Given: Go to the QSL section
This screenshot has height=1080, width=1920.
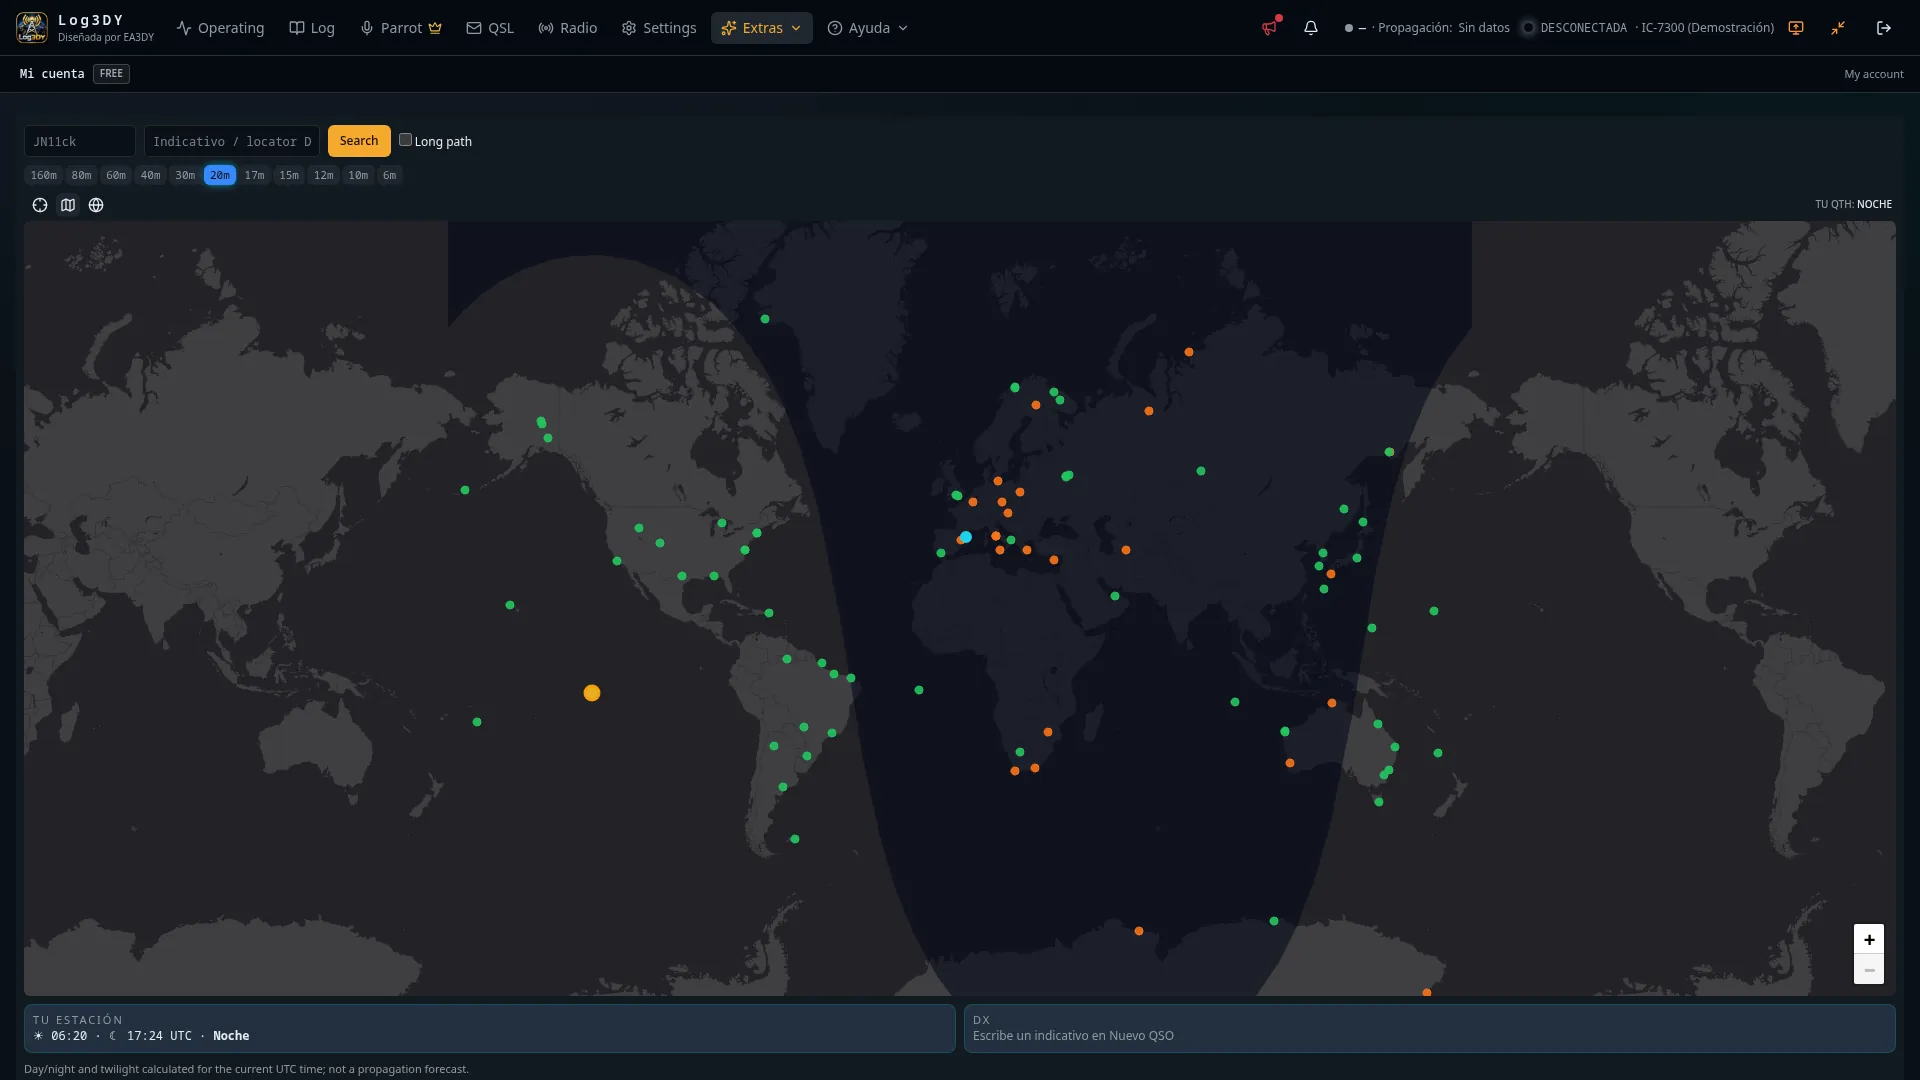Looking at the screenshot, I should pyautogui.click(x=490, y=28).
